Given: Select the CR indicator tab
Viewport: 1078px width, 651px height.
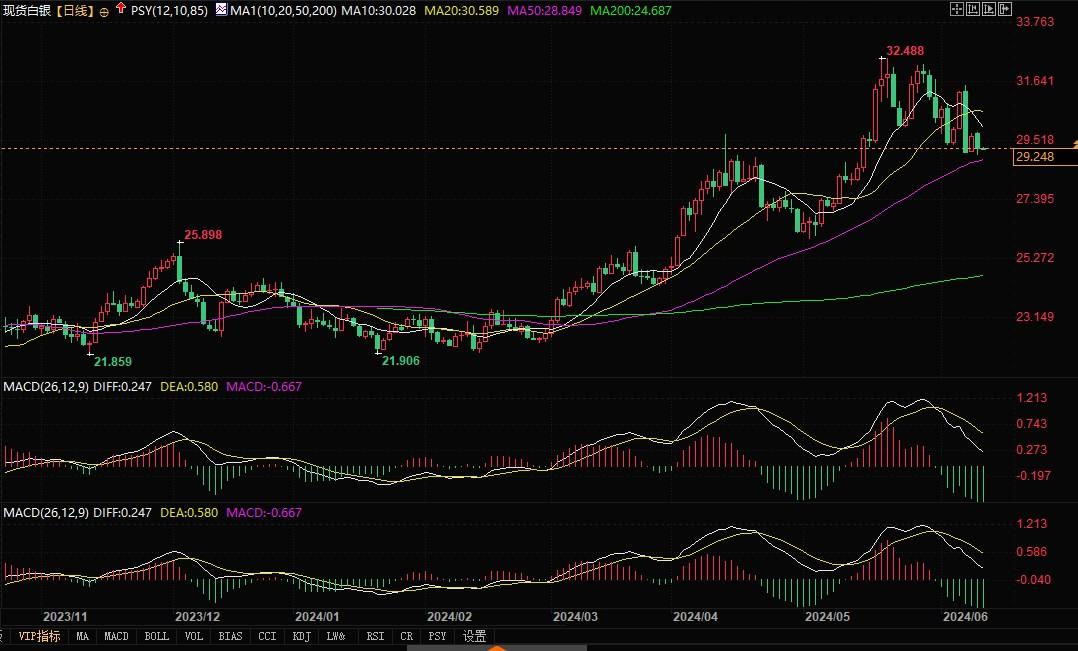Looking at the screenshot, I should 406,637.
